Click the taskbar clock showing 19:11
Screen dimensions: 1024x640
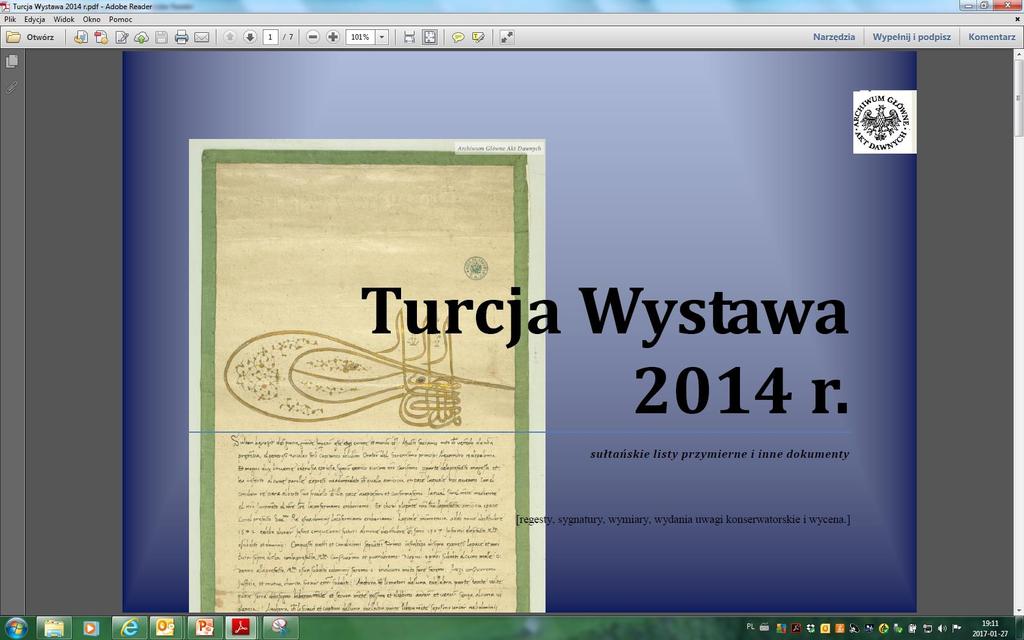pyautogui.click(x=990, y=628)
